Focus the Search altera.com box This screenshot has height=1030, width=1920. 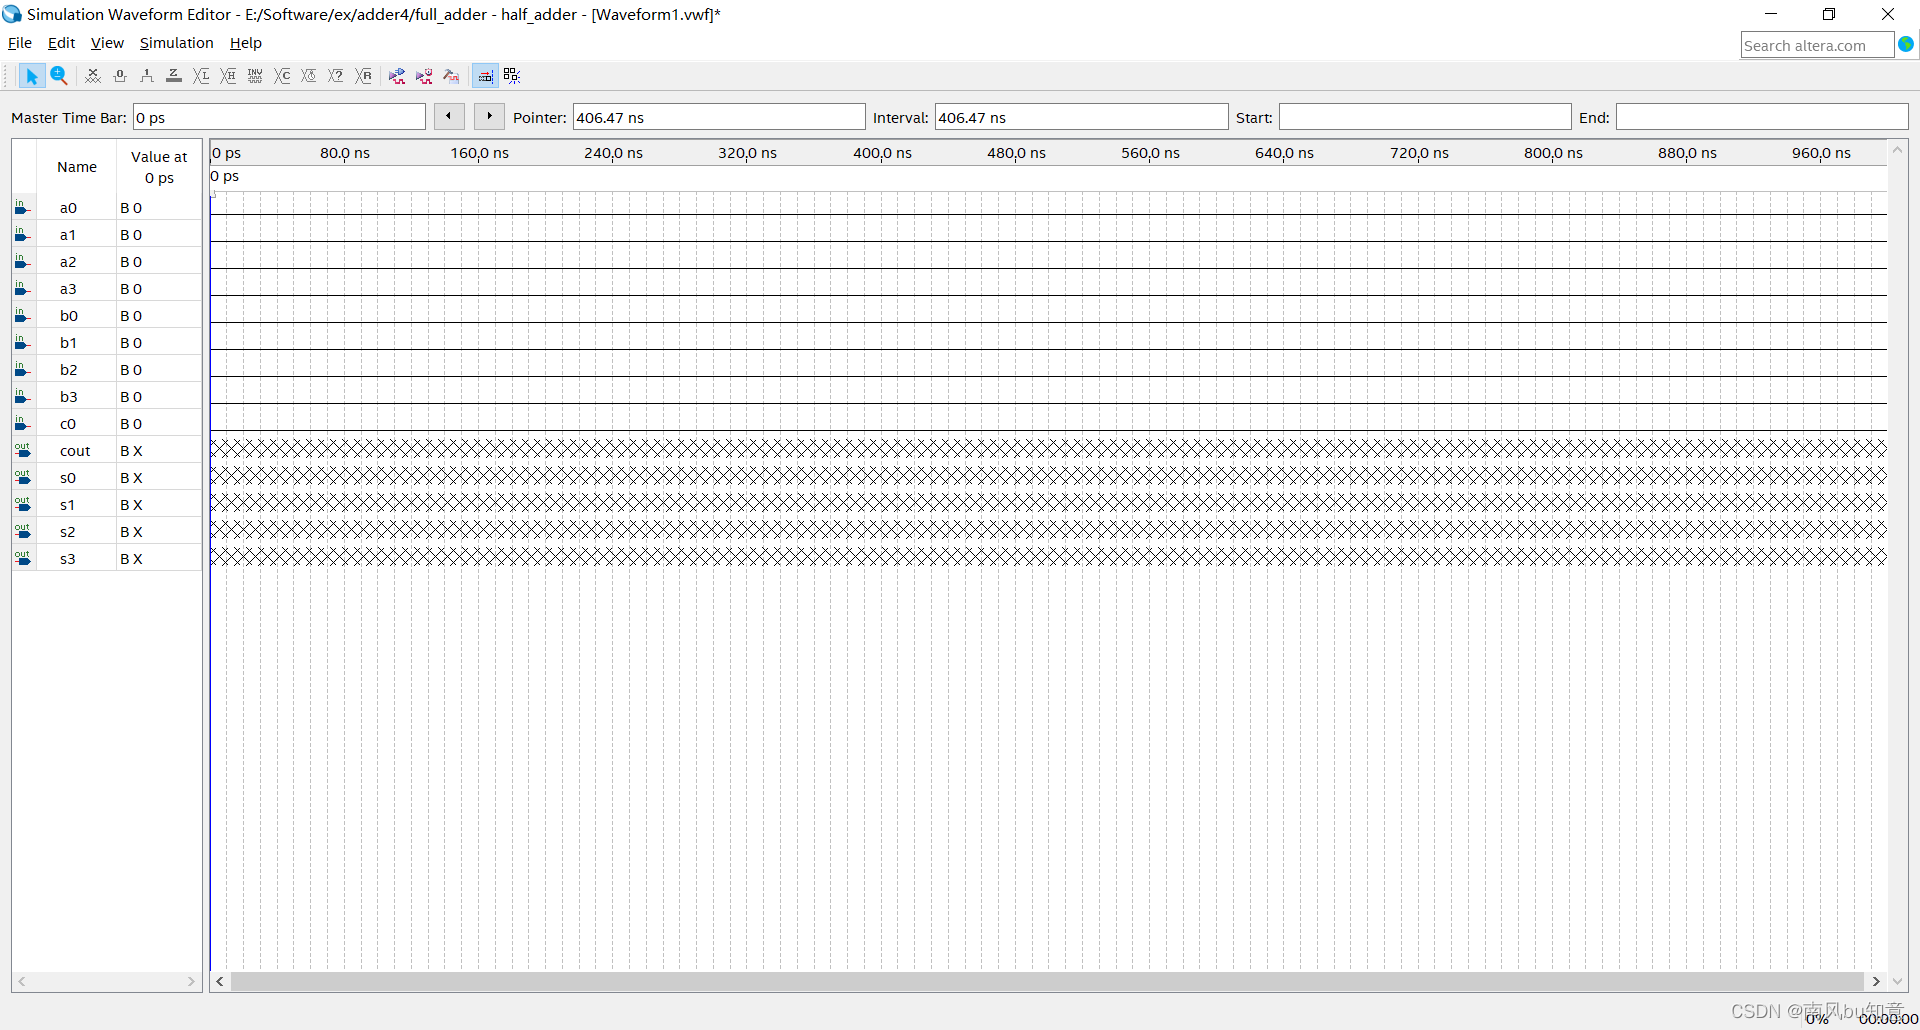coord(1817,45)
